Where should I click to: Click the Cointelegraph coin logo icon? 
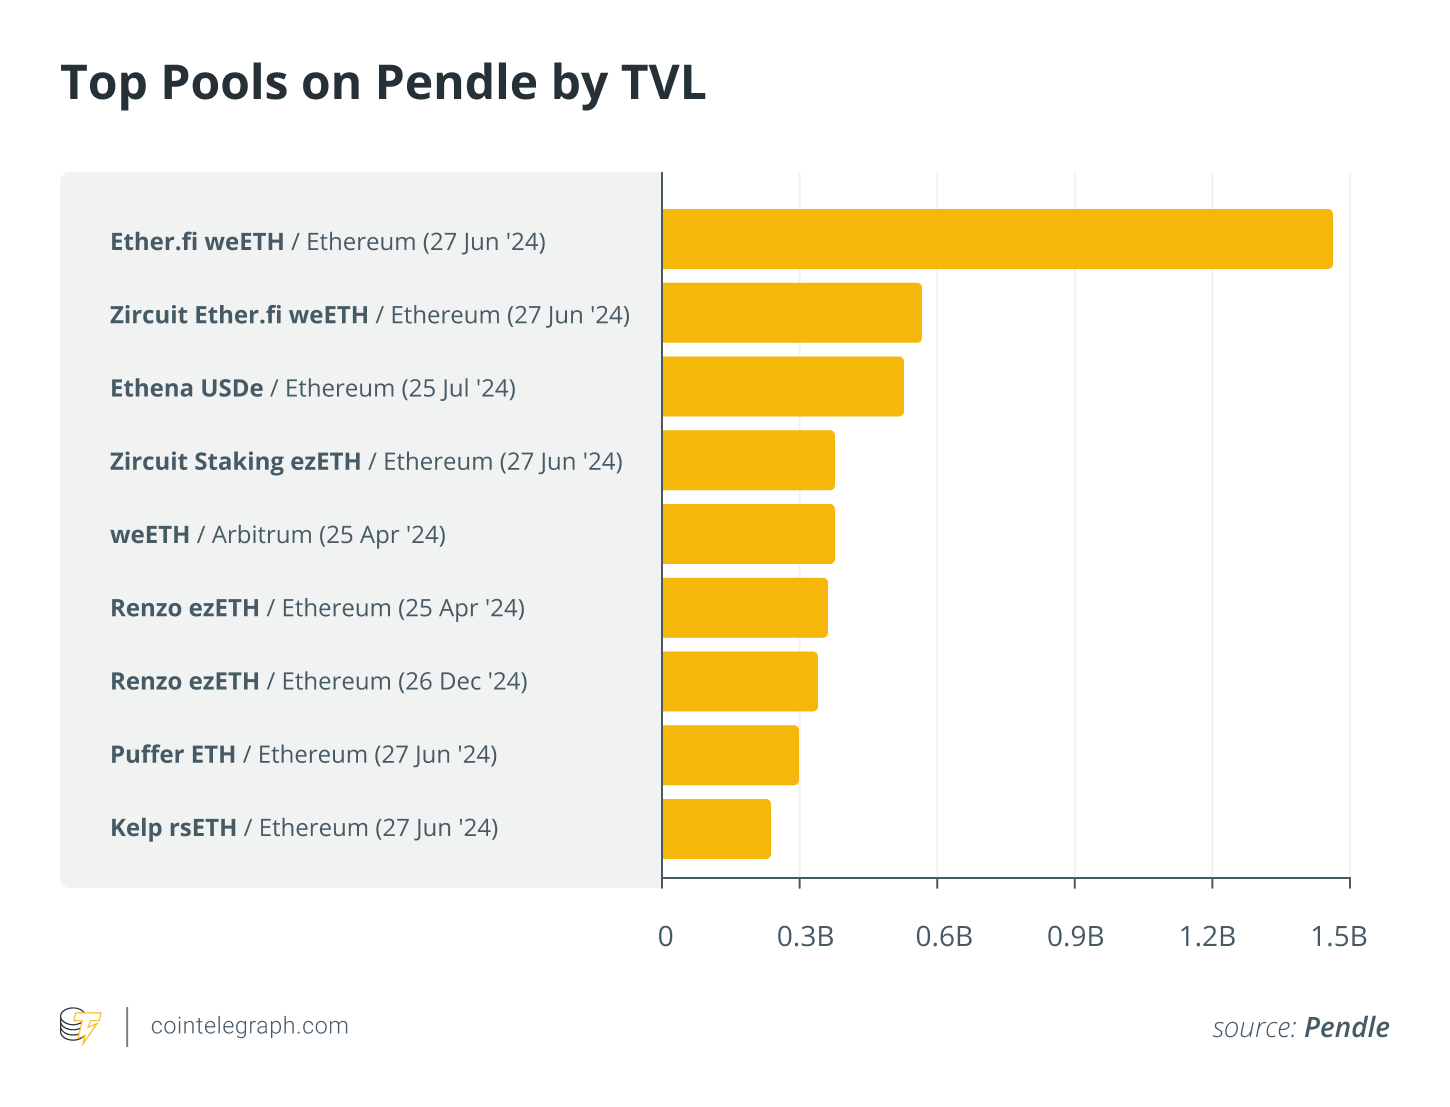click(x=80, y=1027)
